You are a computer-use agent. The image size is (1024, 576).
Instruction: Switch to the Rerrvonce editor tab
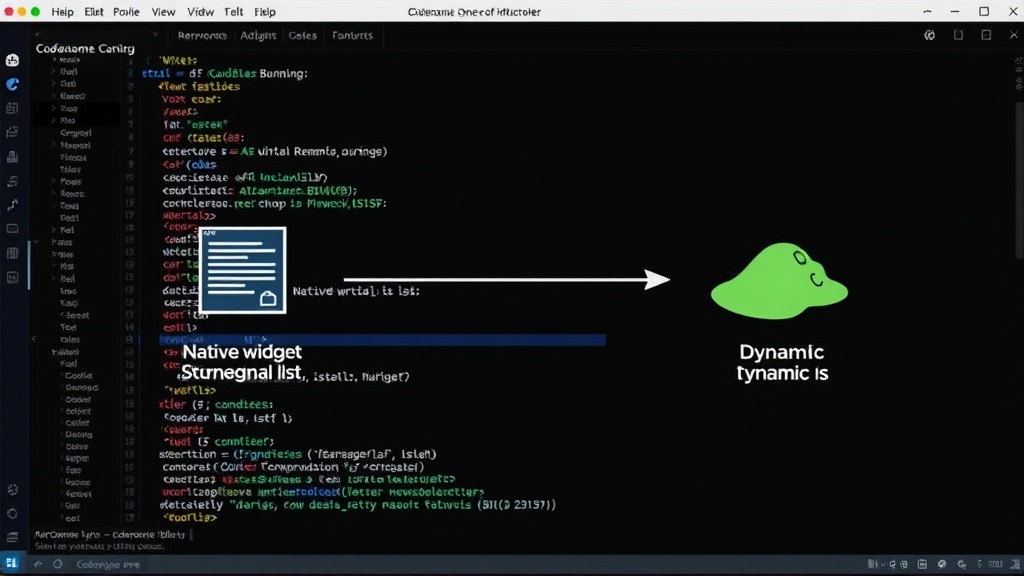[x=202, y=35]
